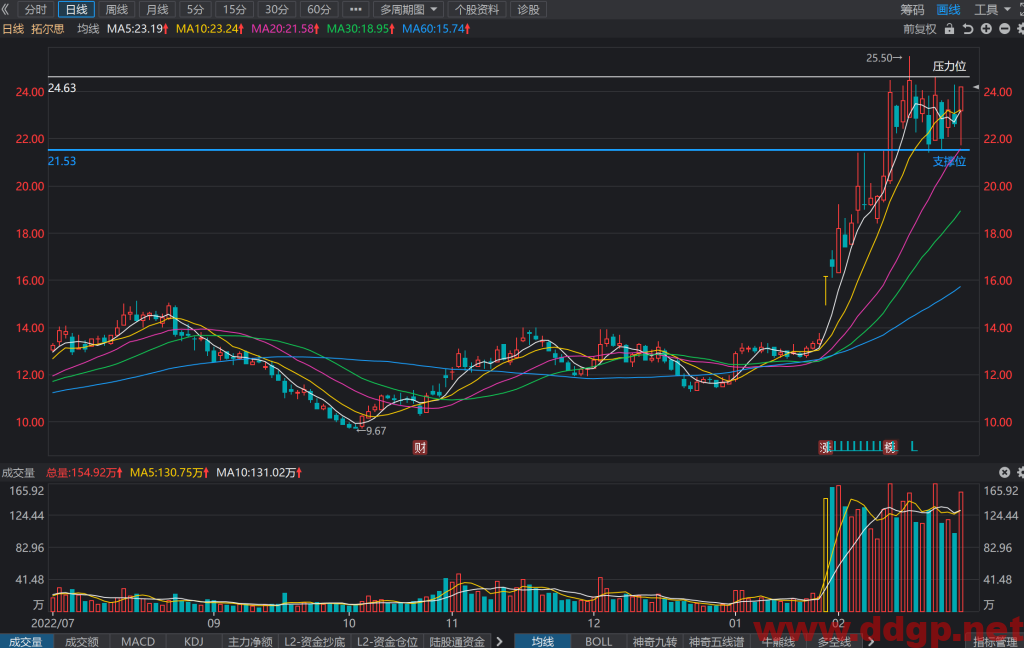
Task: Close the volume sub-panel with the X icon
Action: click(x=1004, y=472)
